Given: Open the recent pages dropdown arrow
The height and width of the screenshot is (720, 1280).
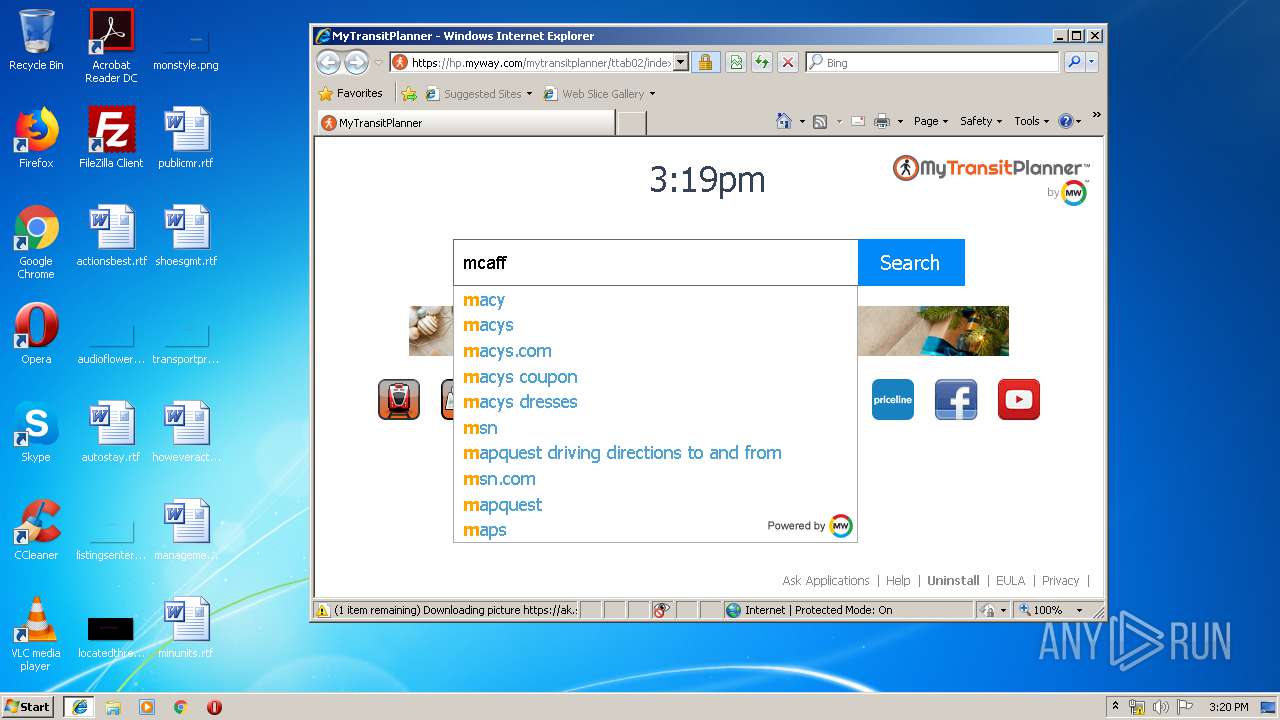Looking at the screenshot, I should click(x=378, y=62).
